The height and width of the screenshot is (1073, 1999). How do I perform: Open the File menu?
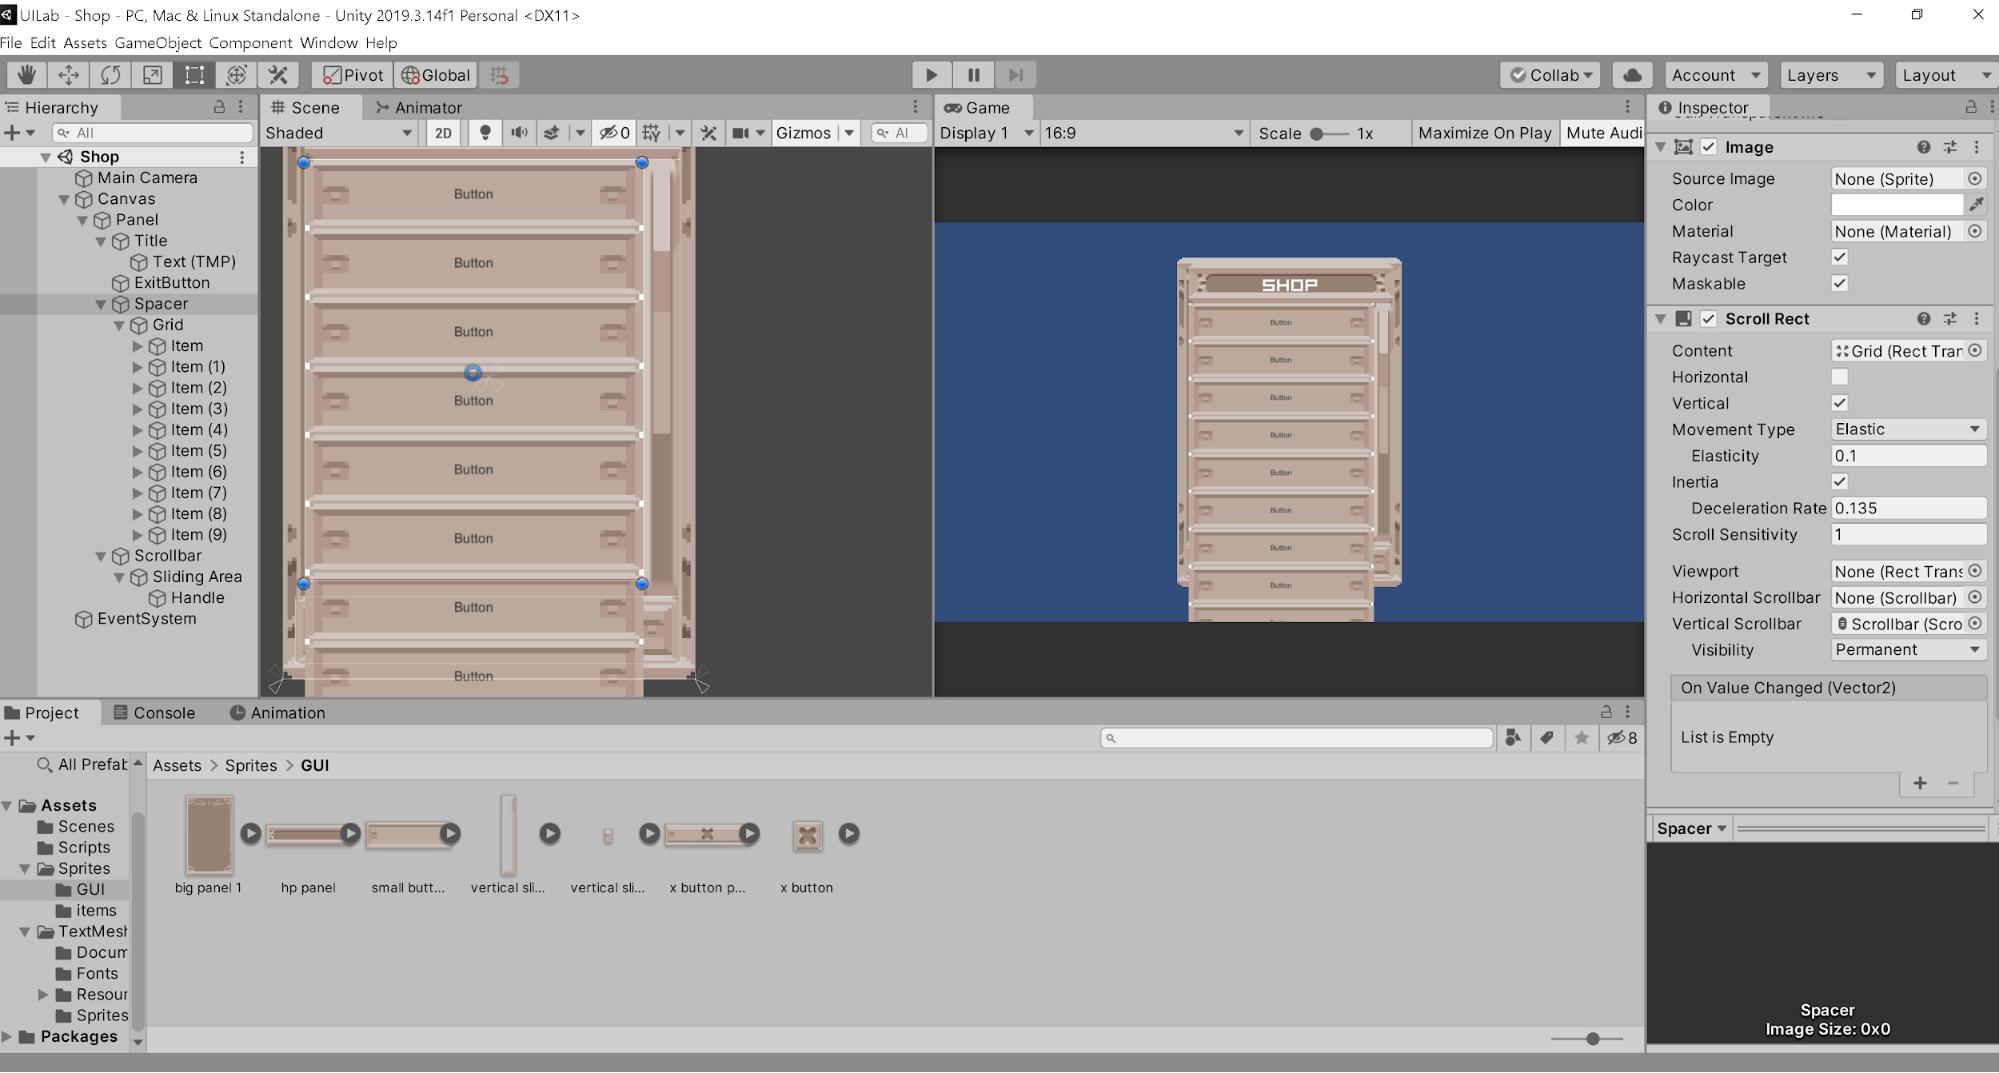pyautogui.click(x=11, y=43)
